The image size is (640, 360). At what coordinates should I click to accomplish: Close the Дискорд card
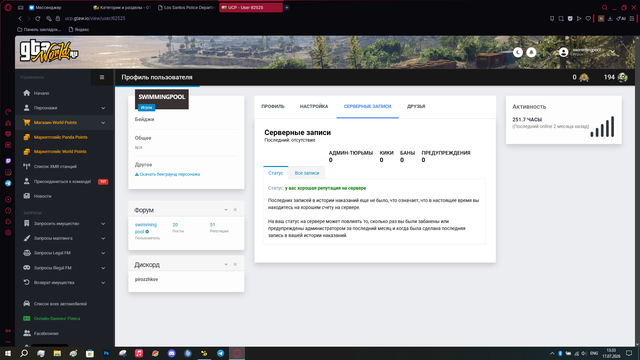coord(235,264)
